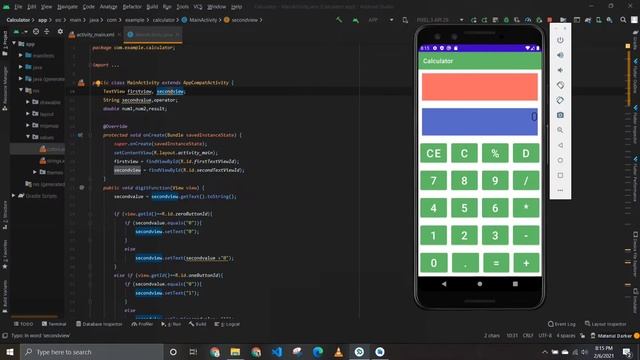Tap the = button on calculator
This screenshot has width=640, height=360.
coord(495,263)
